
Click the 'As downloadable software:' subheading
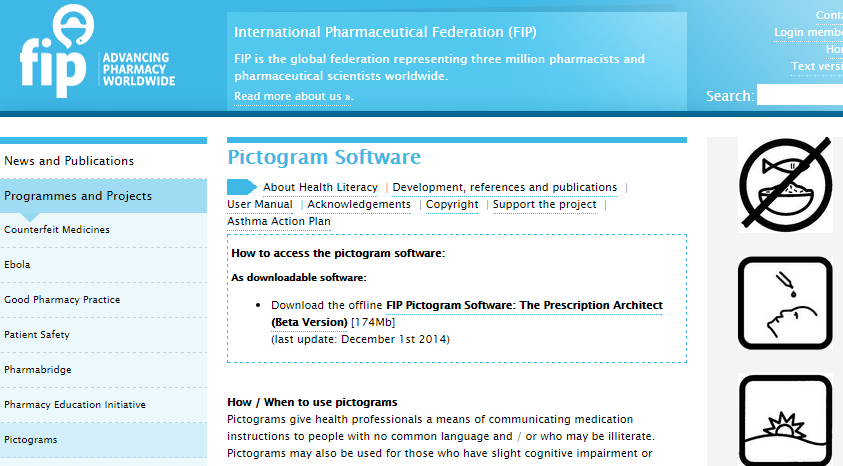click(299, 277)
